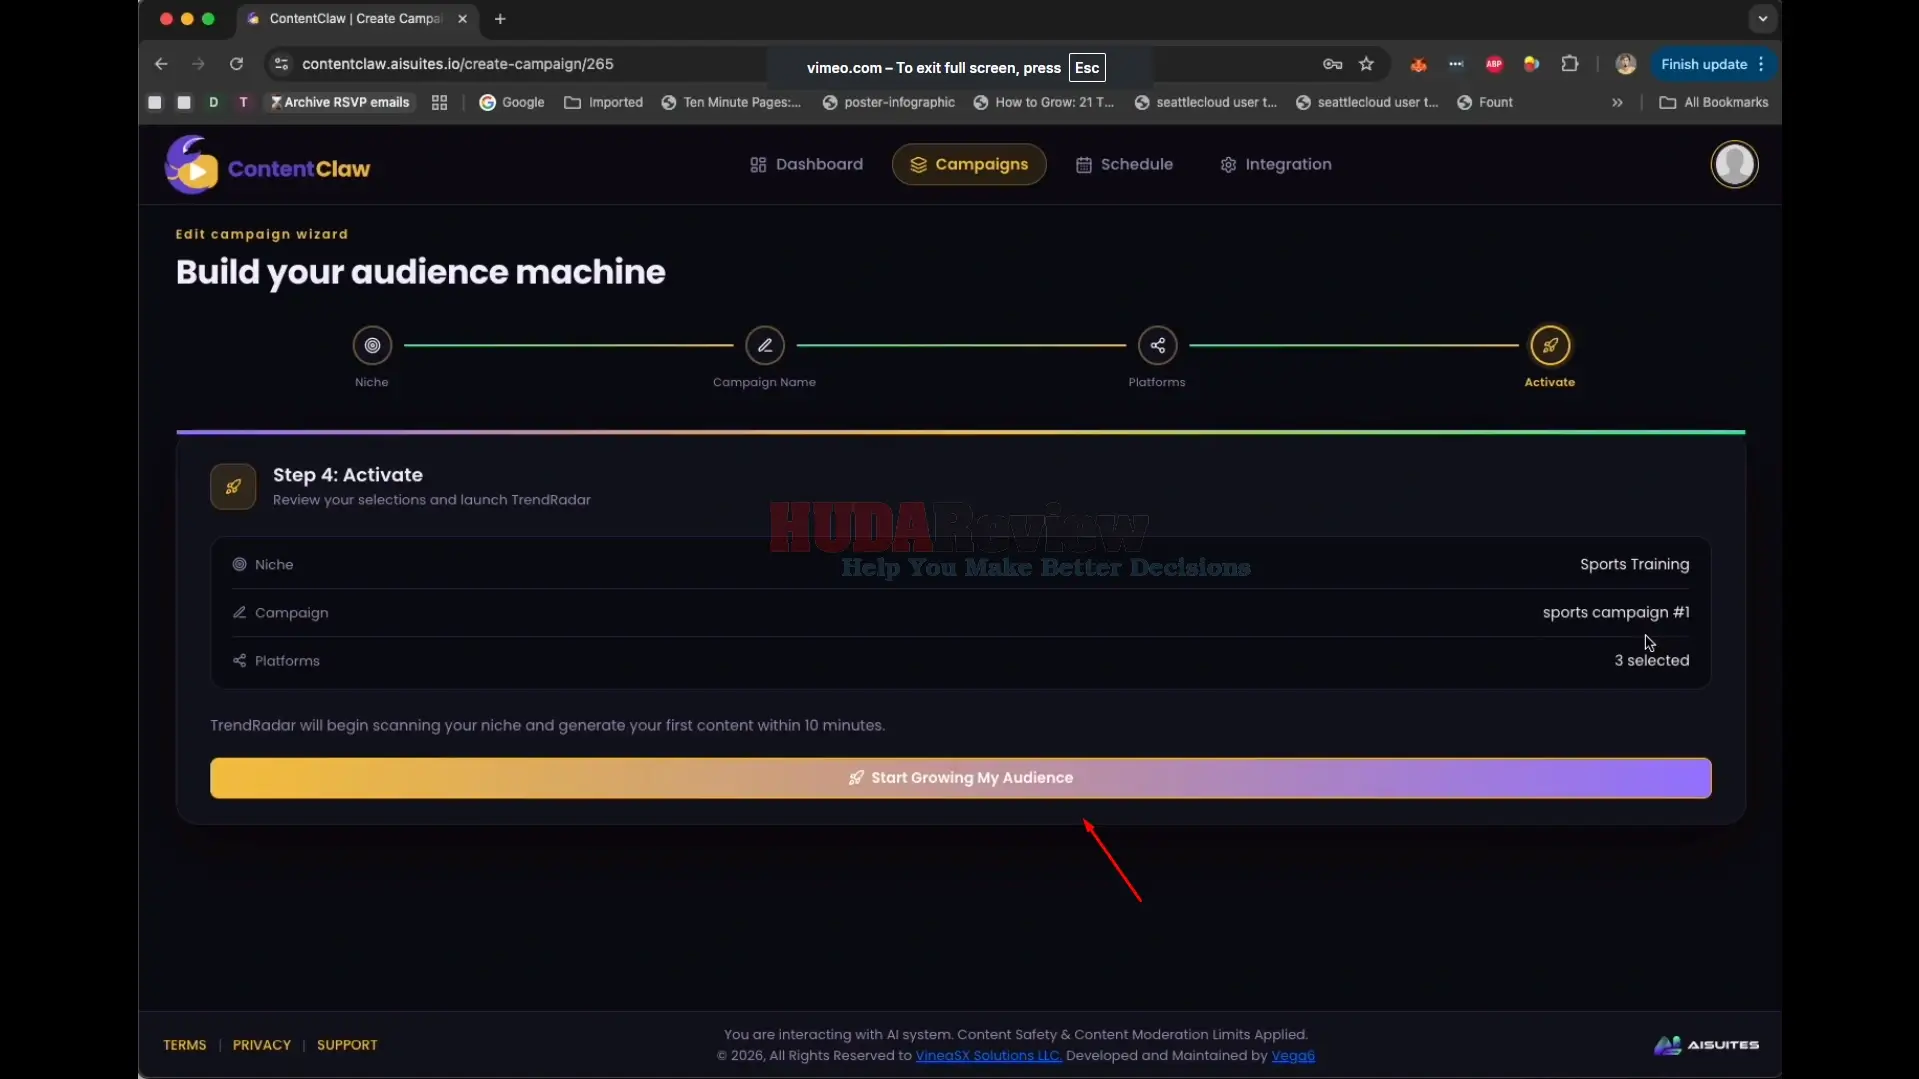Click the Niche row label
1919x1079 pixels.
[263, 564]
